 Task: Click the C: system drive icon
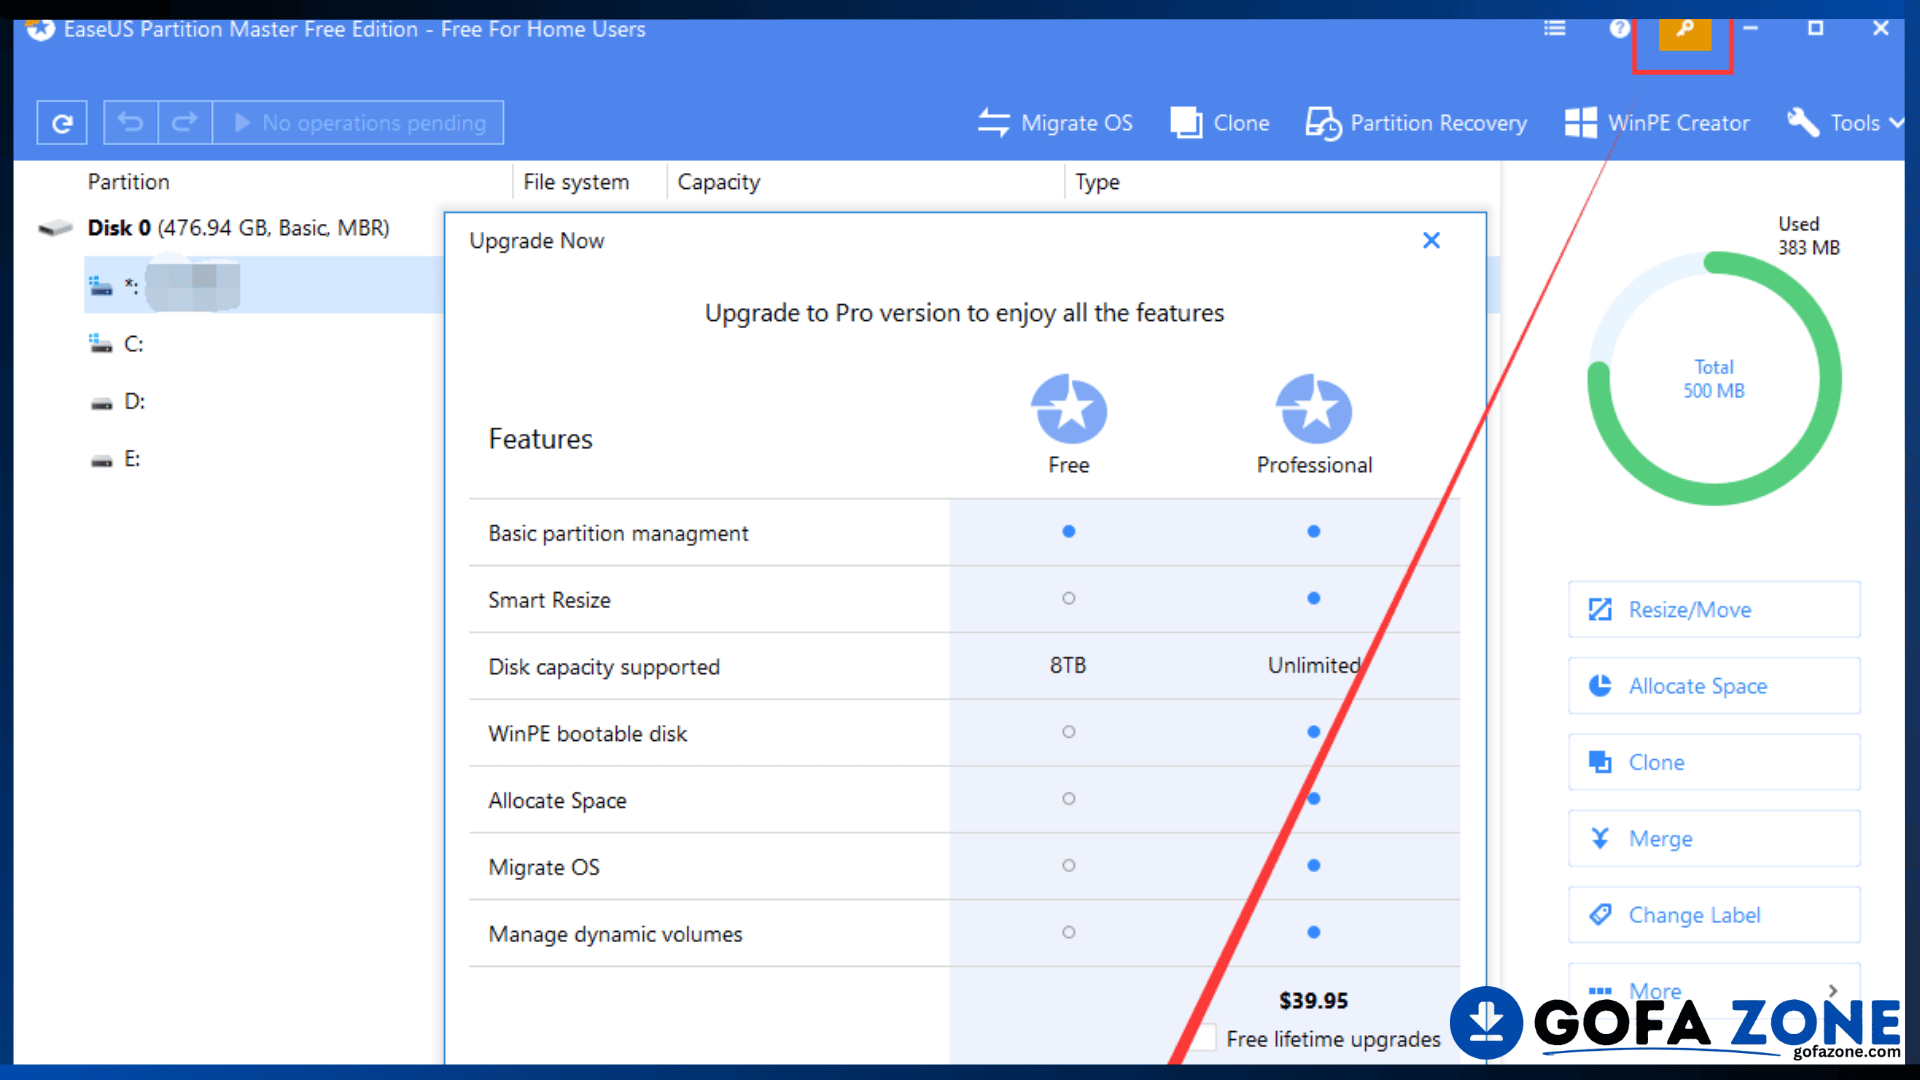coord(101,344)
